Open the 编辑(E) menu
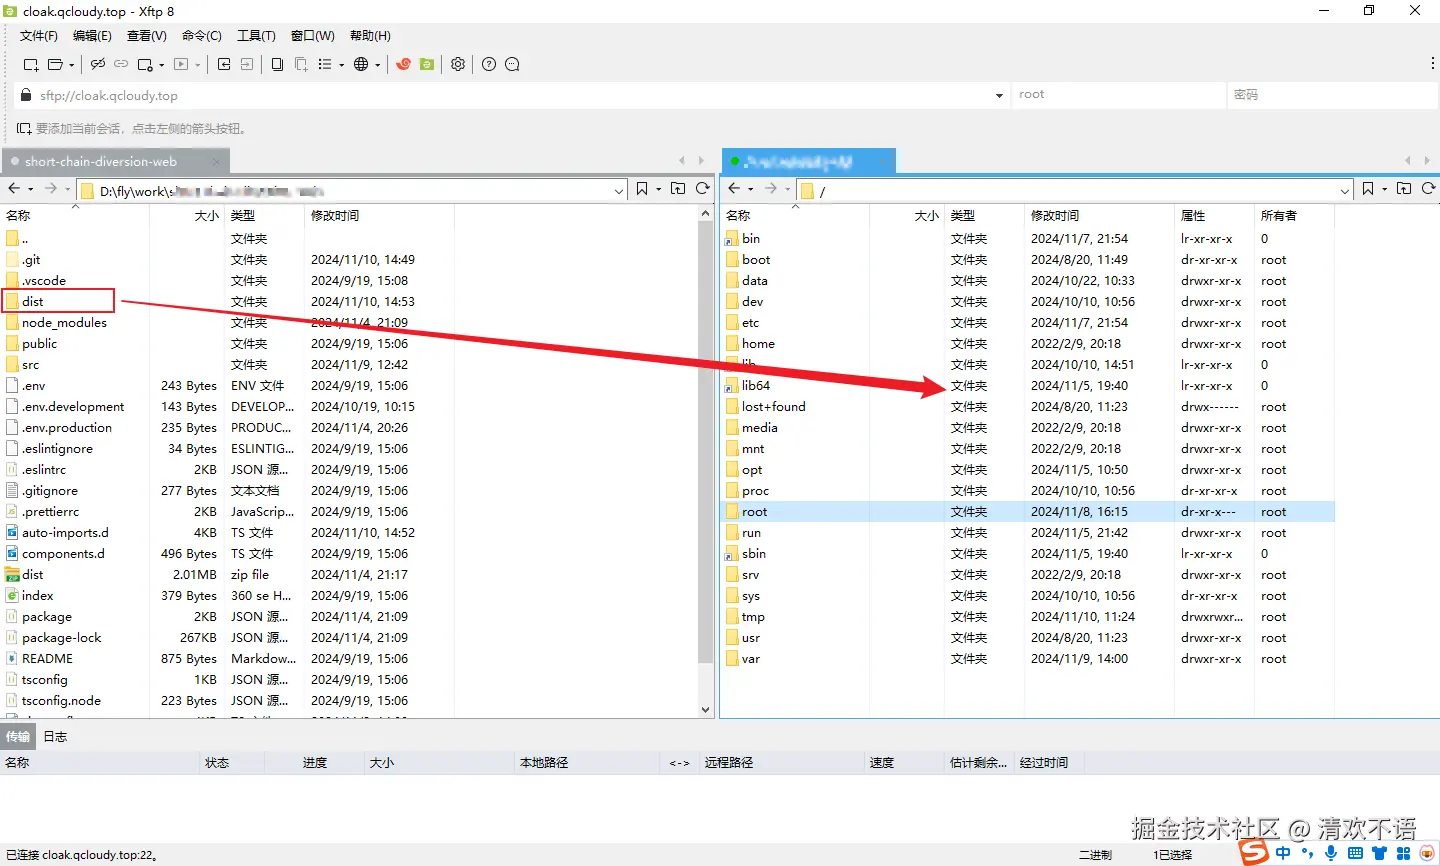The height and width of the screenshot is (866, 1440). [92, 36]
